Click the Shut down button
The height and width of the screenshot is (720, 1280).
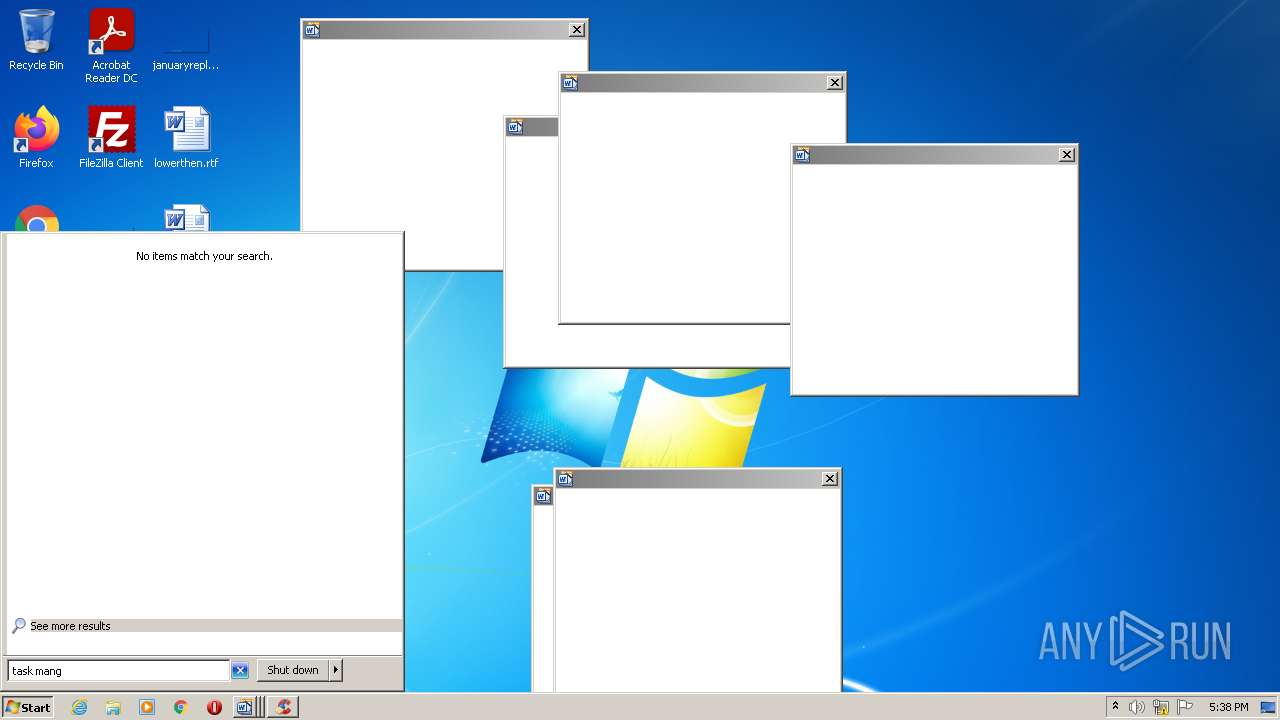(x=293, y=670)
